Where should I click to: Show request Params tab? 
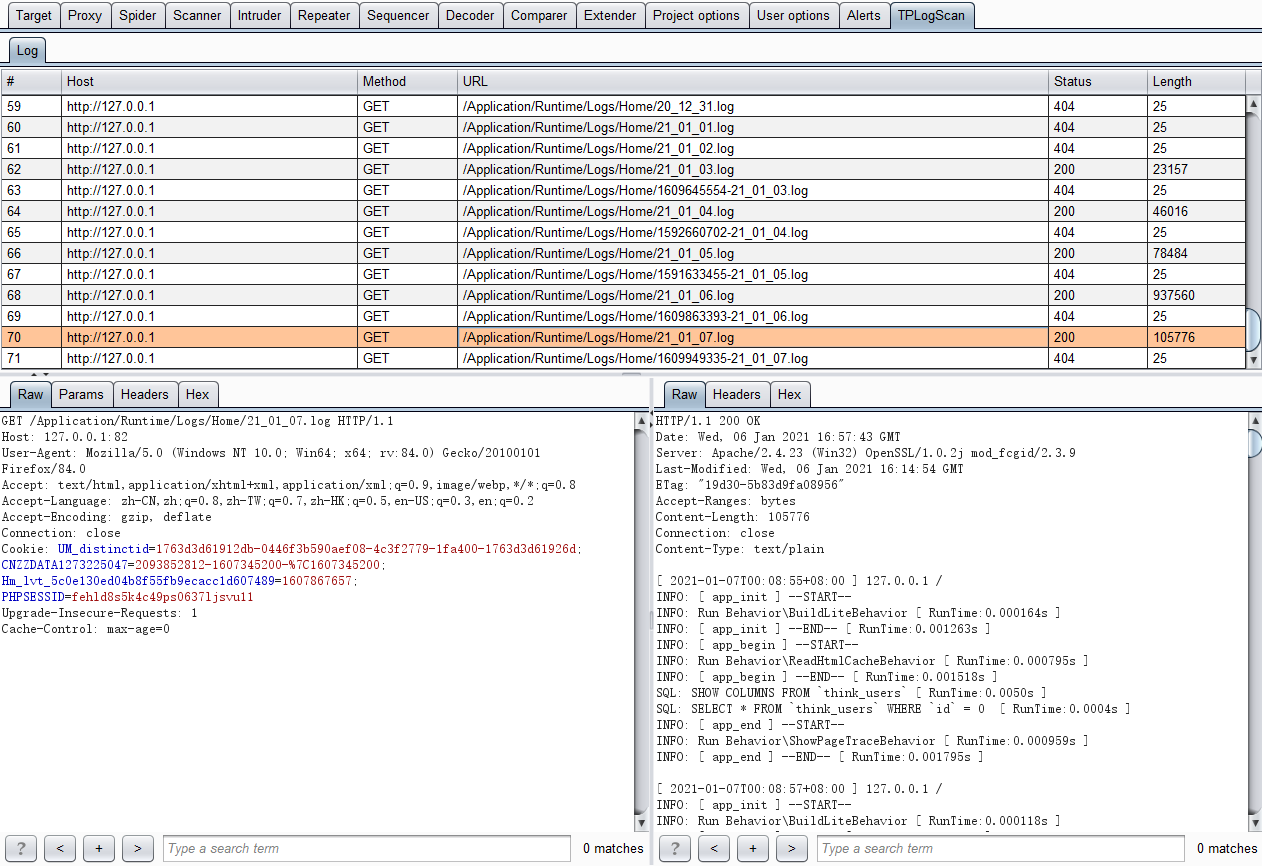tap(80, 394)
